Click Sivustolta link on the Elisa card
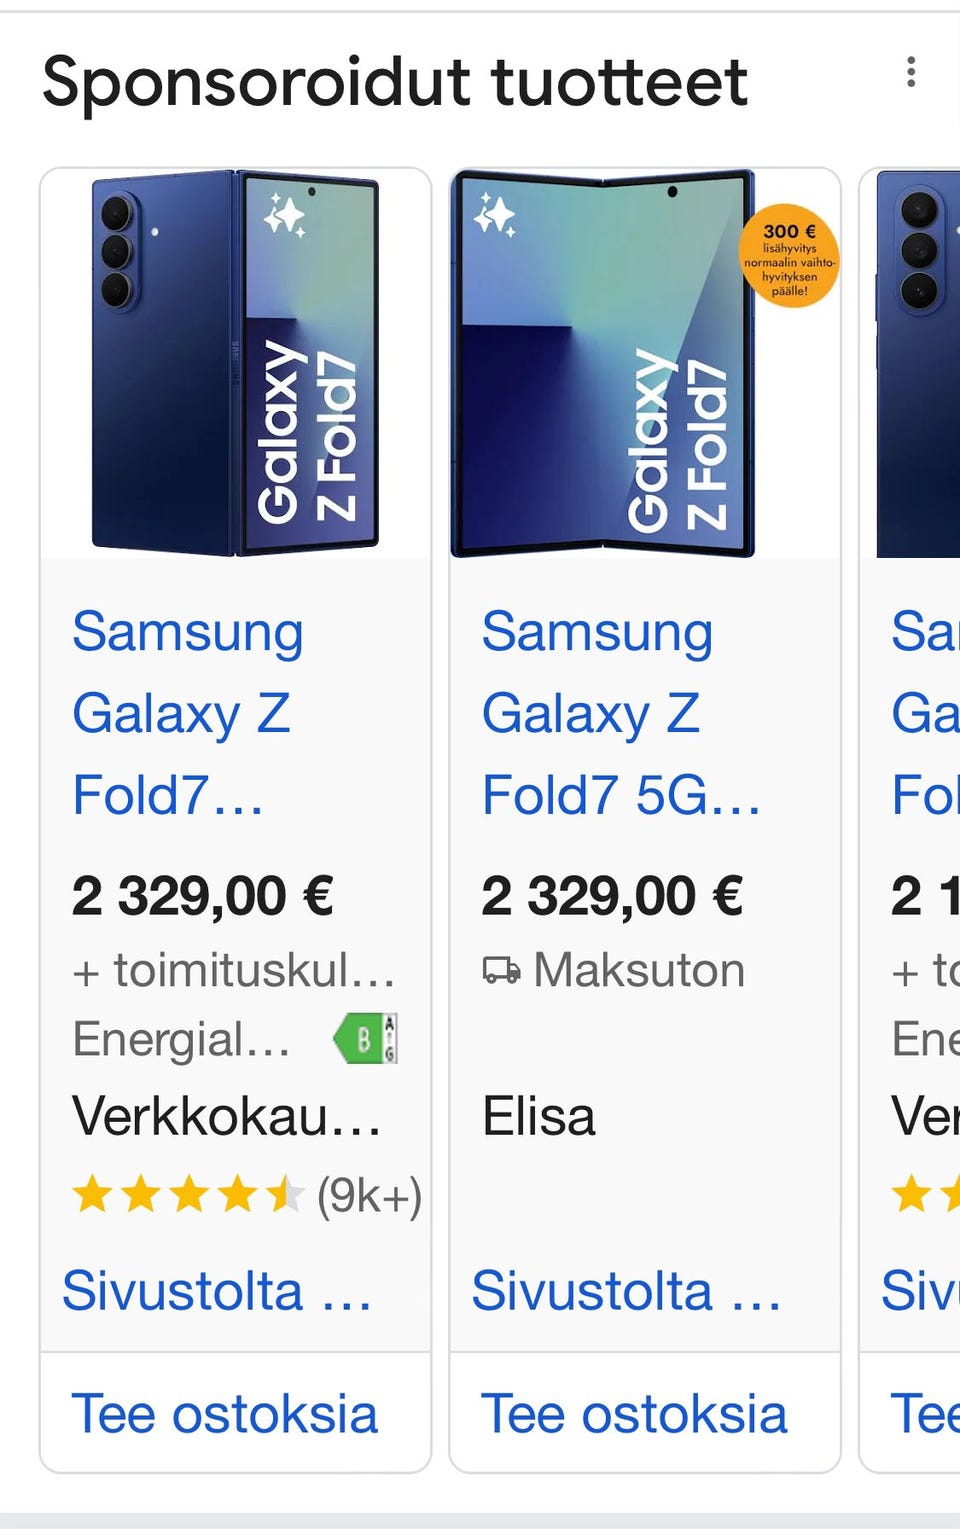960x1540 pixels. 626,1290
